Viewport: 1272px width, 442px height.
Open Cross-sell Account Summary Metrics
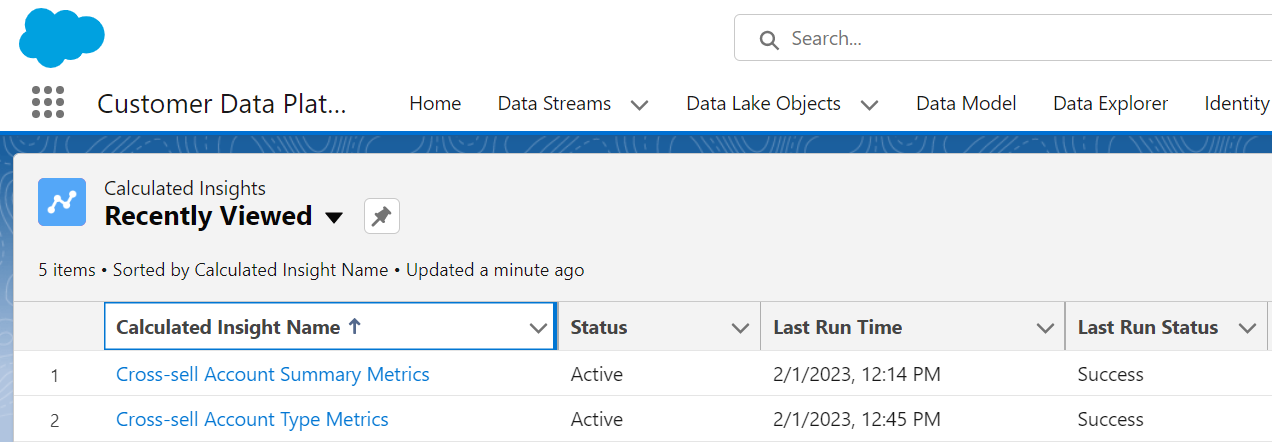point(273,374)
